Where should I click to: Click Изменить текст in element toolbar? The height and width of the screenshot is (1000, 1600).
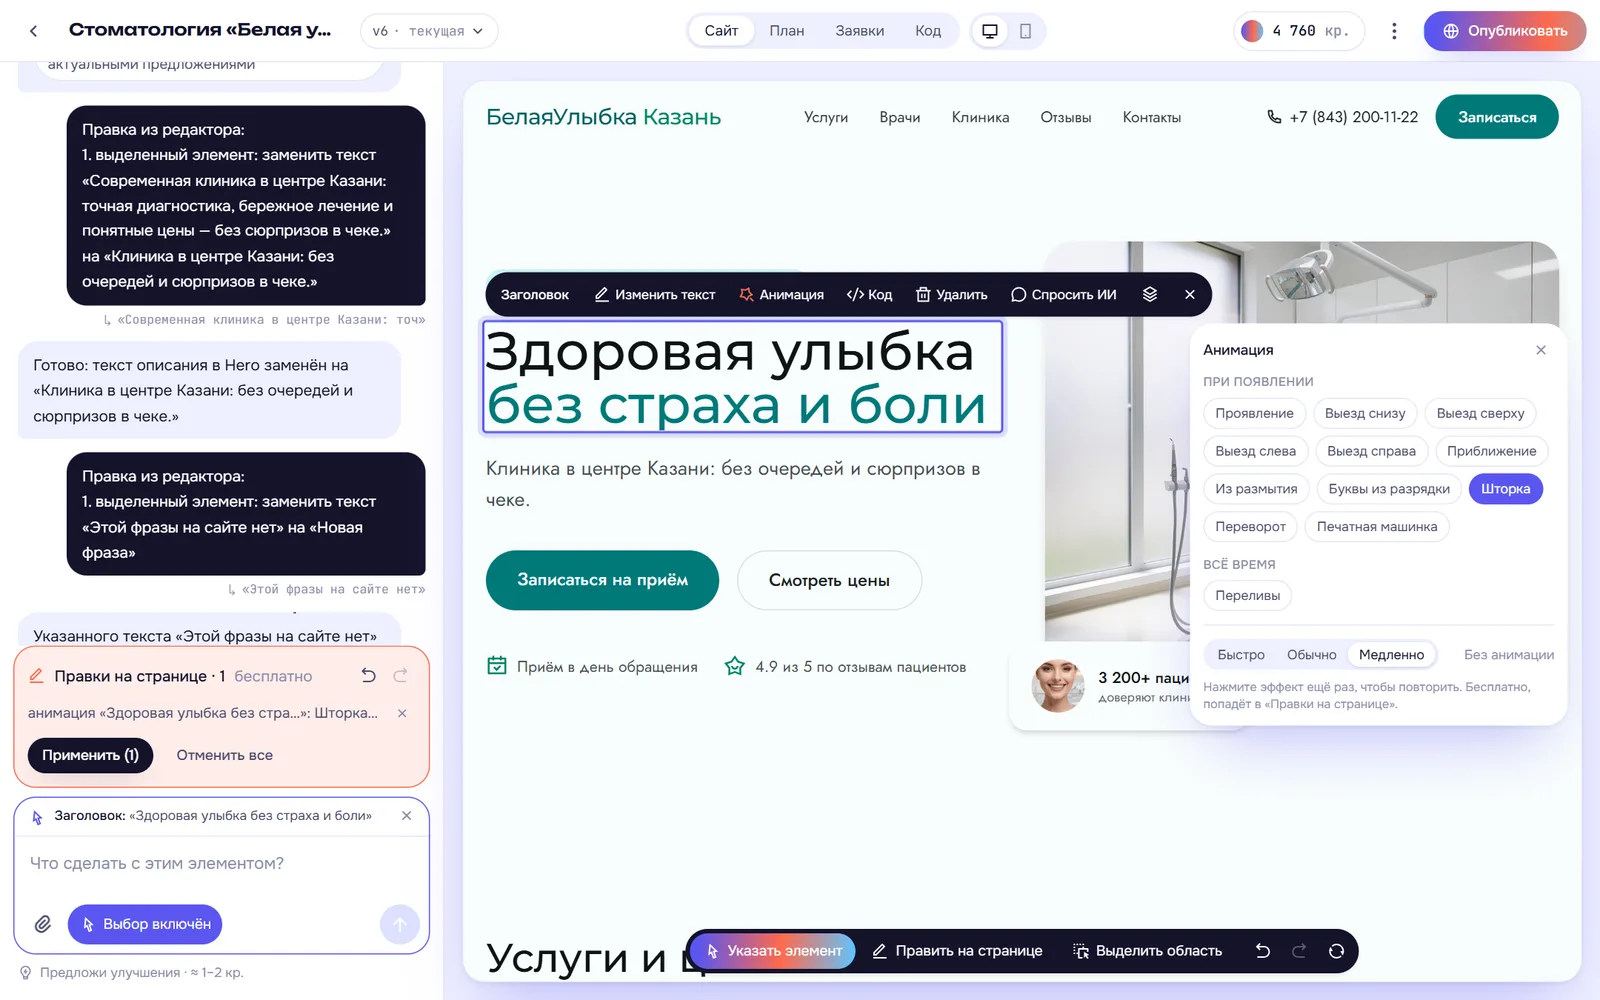[x=655, y=295]
